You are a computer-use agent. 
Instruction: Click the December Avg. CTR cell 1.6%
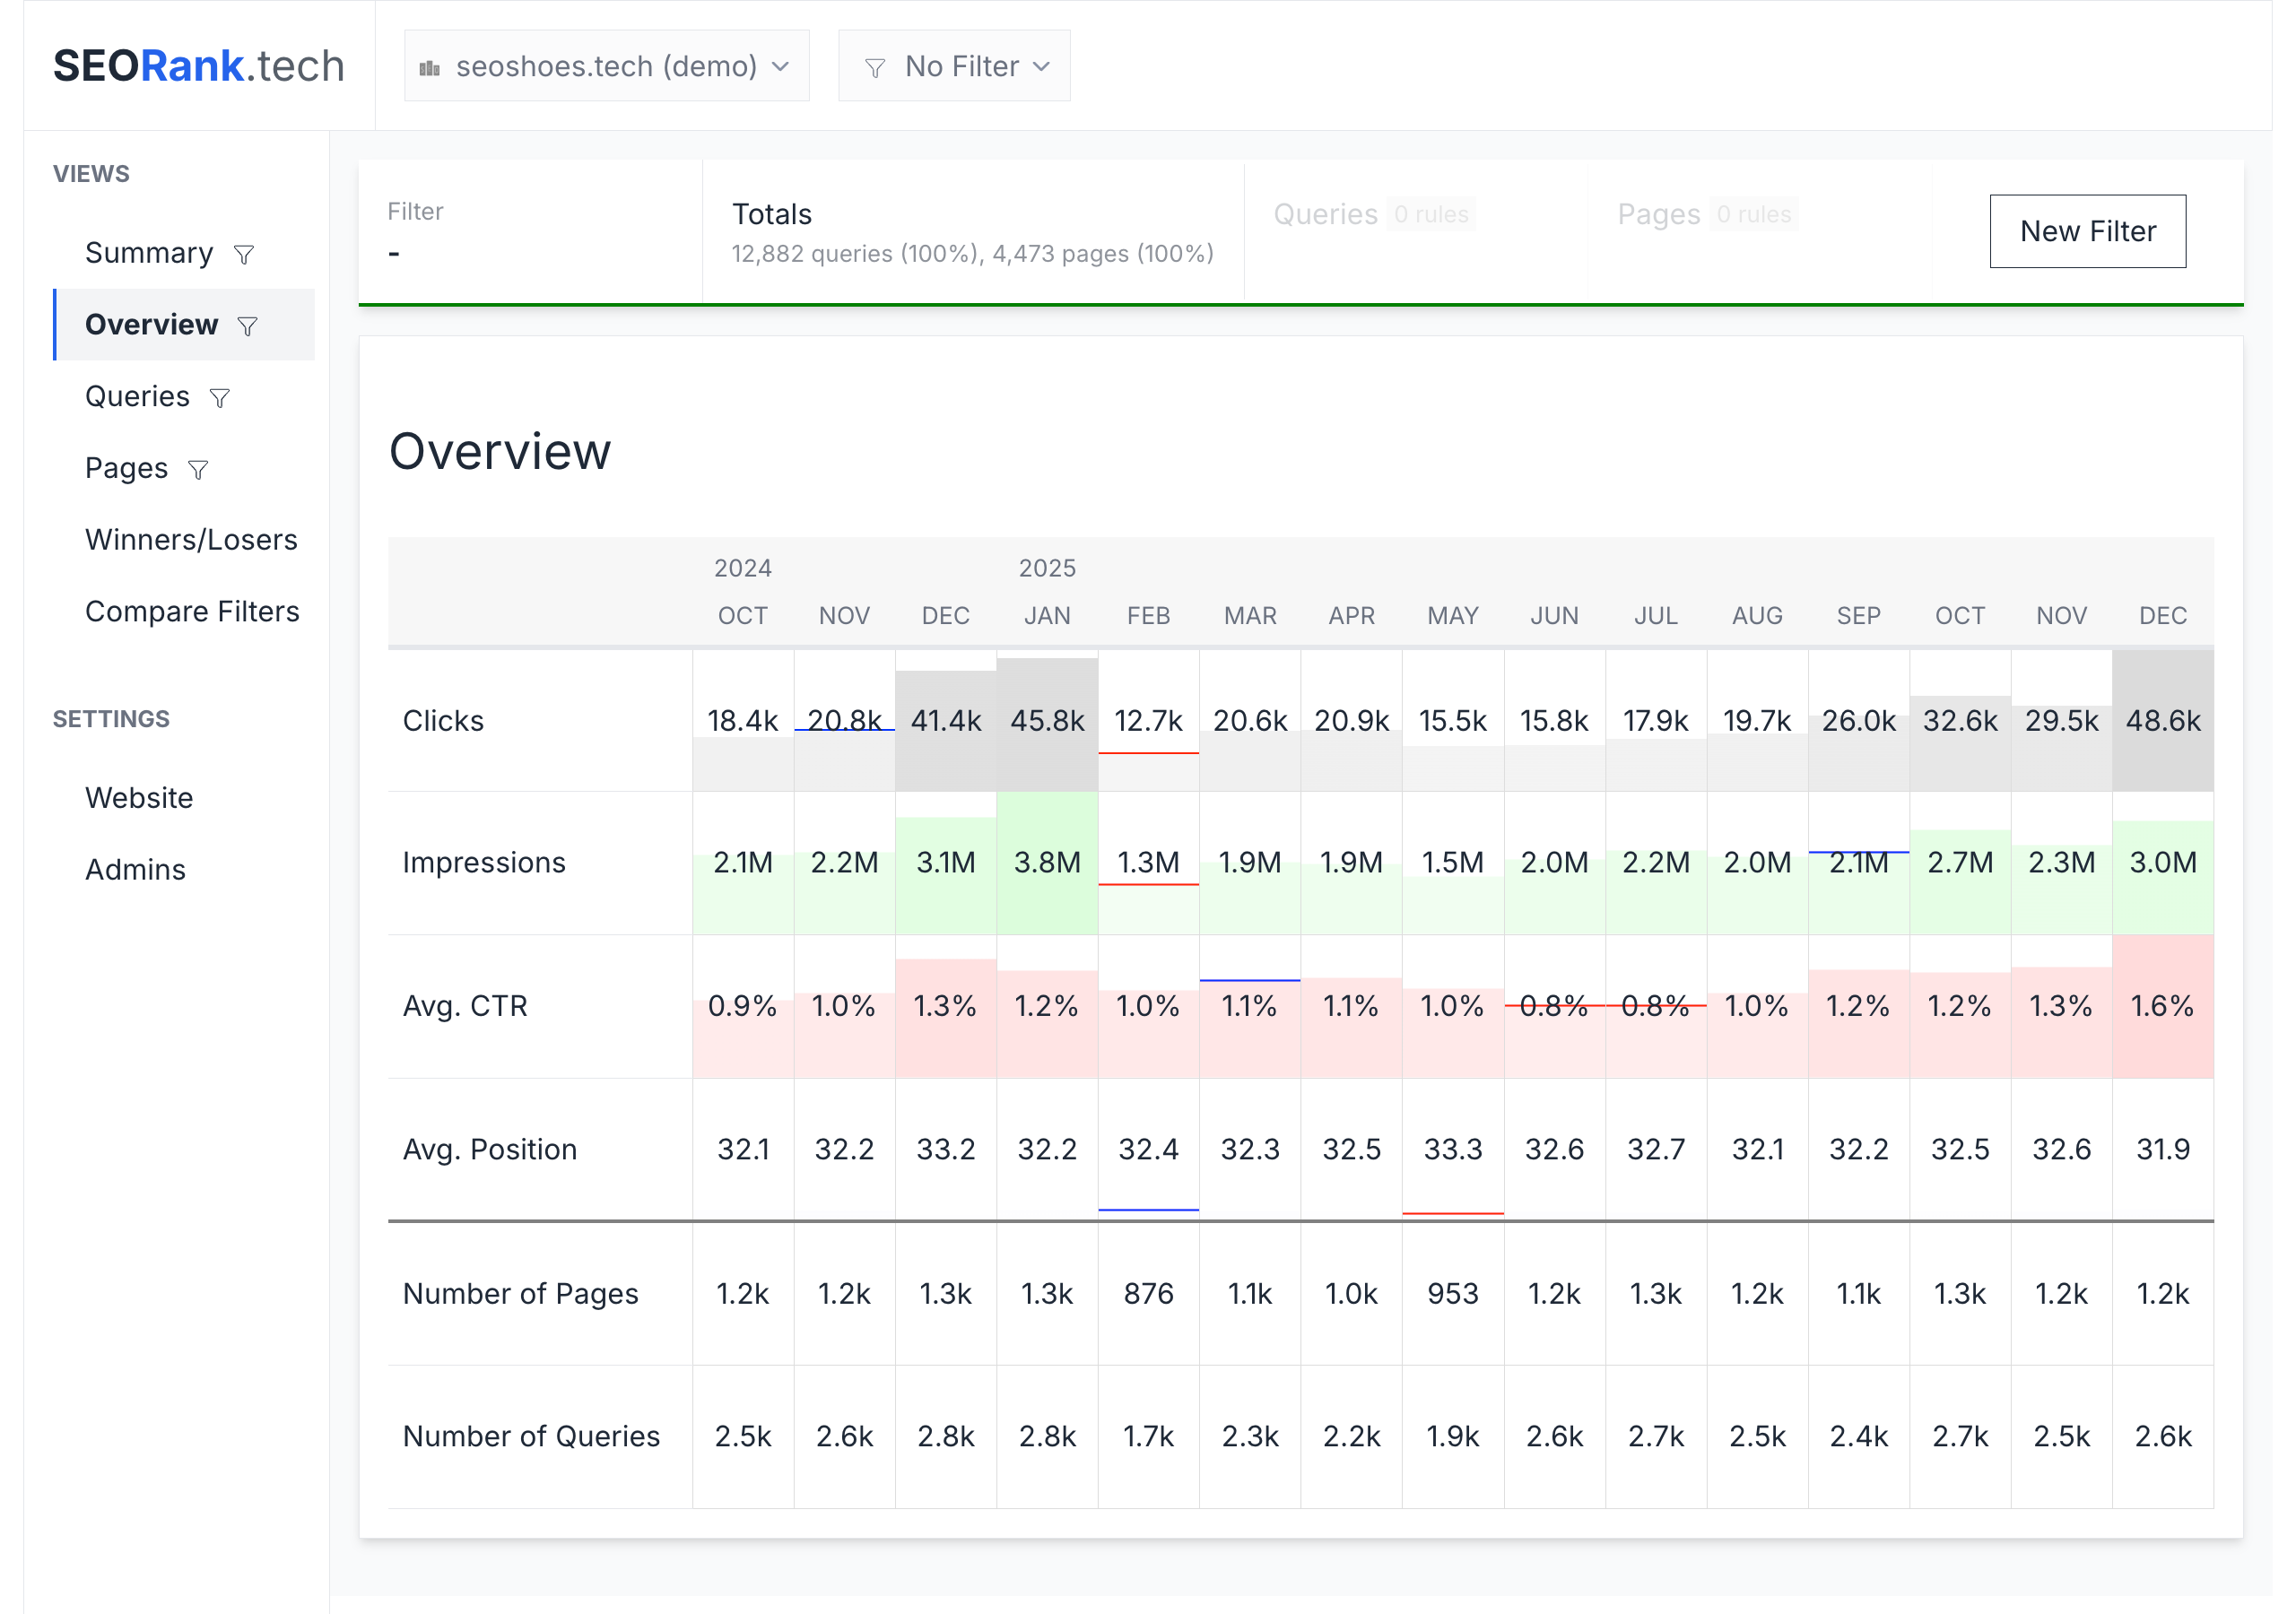tap(2162, 1006)
